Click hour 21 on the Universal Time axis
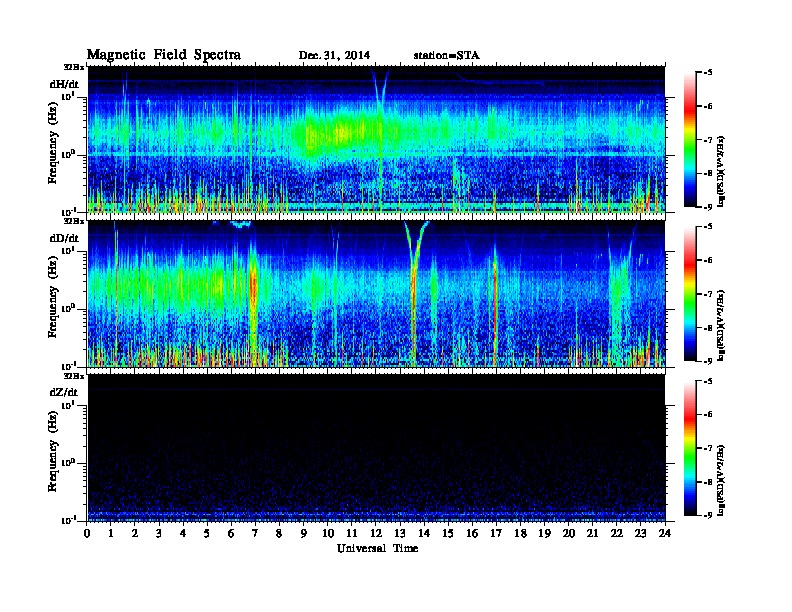Screen dimensions: 792x612 (592, 533)
